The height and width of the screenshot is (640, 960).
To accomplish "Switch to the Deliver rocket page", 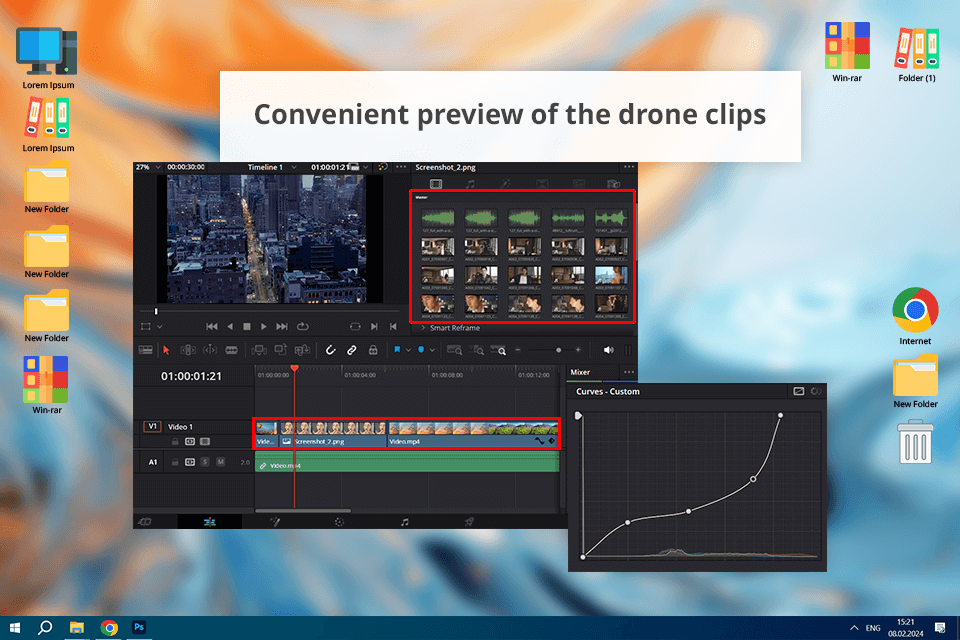I will click(469, 522).
